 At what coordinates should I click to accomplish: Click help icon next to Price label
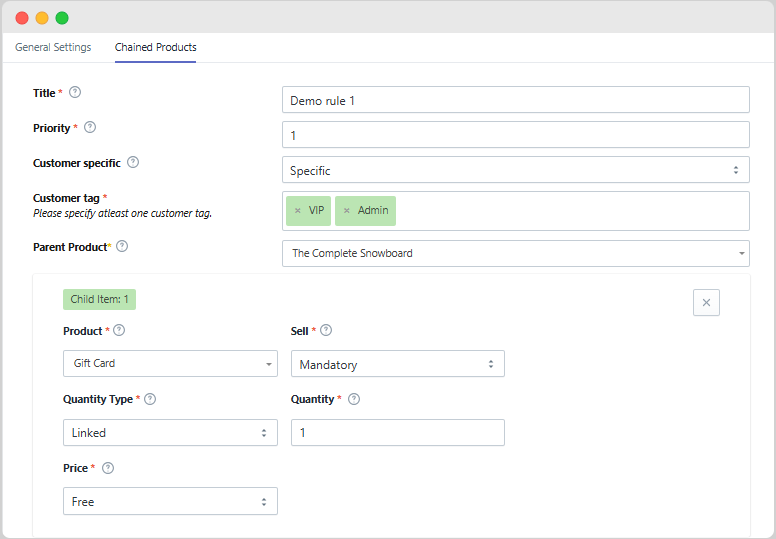108,468
